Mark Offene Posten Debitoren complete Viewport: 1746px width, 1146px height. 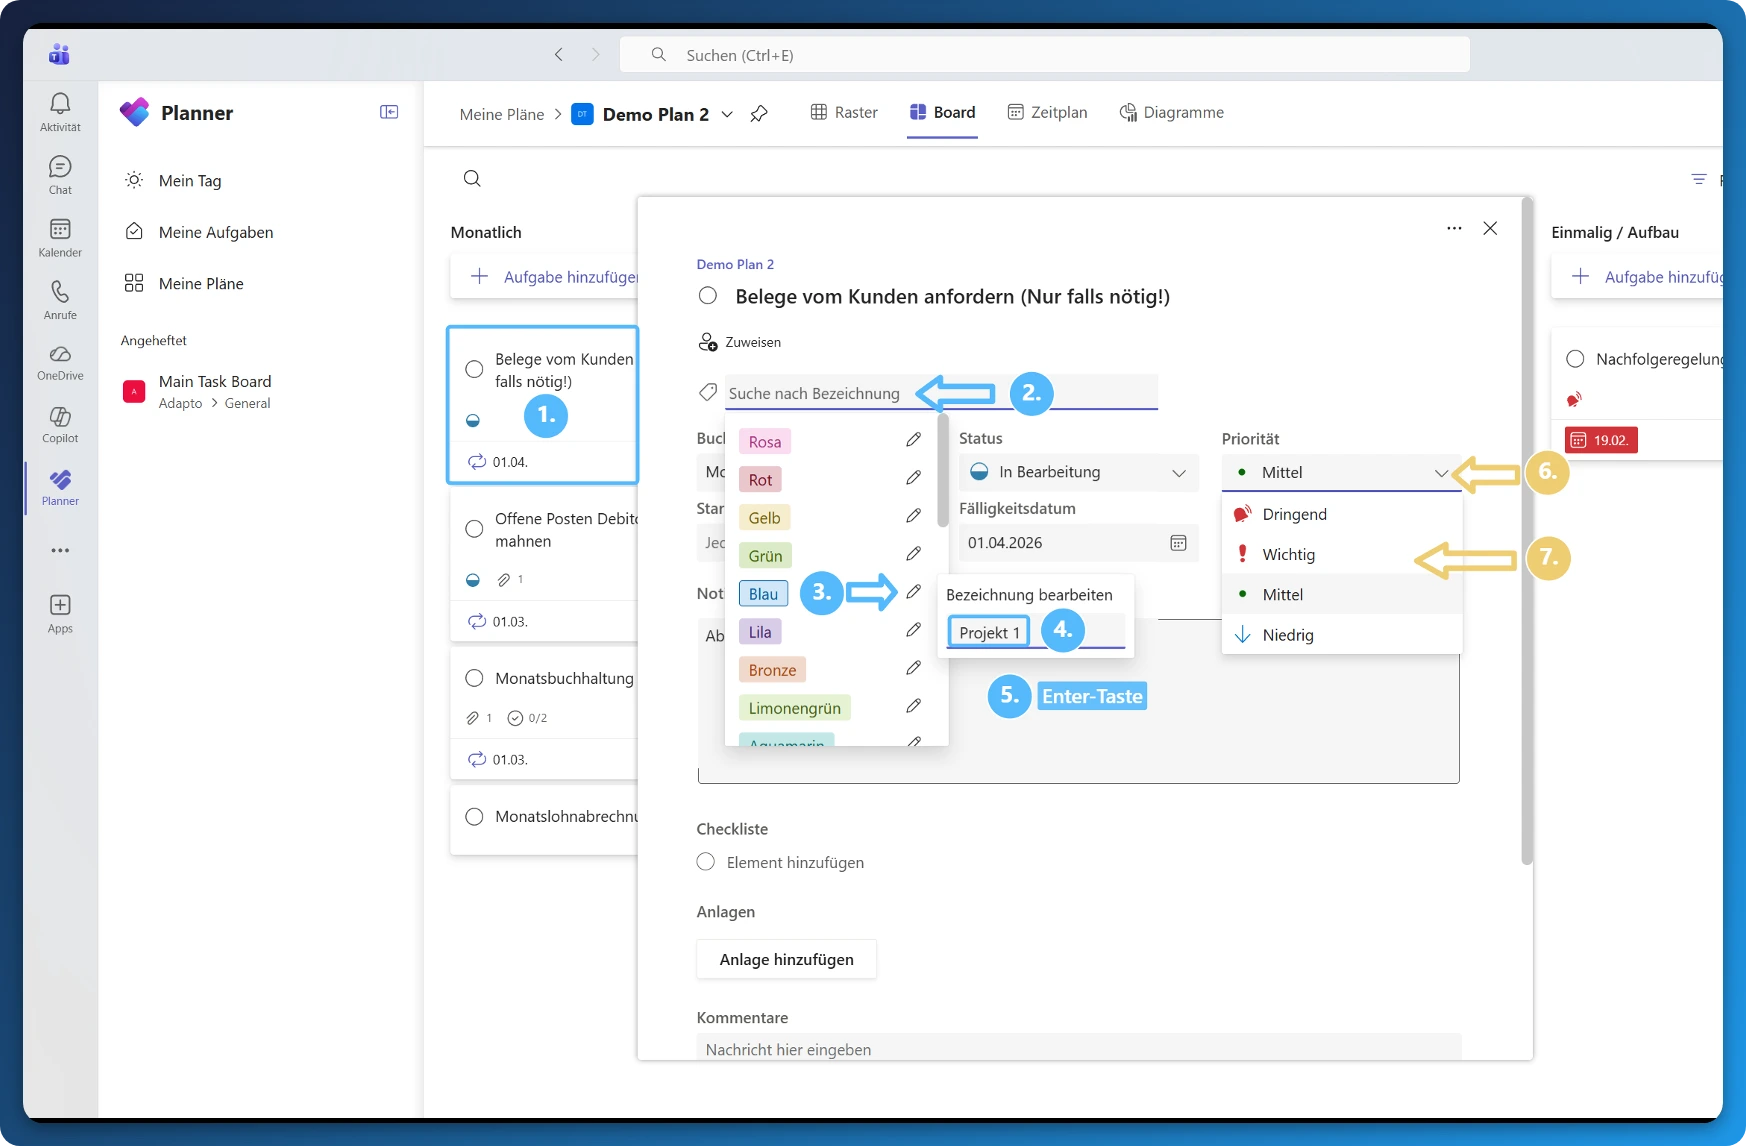(475, 529)
